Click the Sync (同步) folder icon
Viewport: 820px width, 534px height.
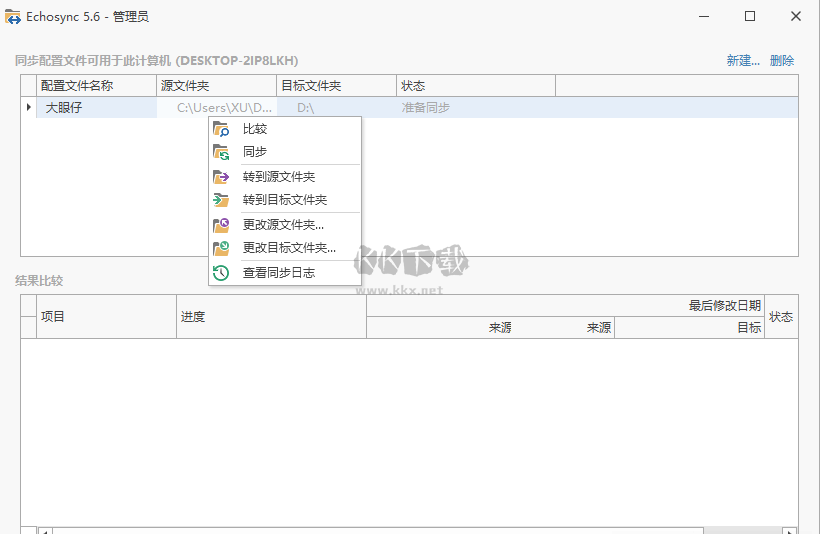tap(221, 152)
